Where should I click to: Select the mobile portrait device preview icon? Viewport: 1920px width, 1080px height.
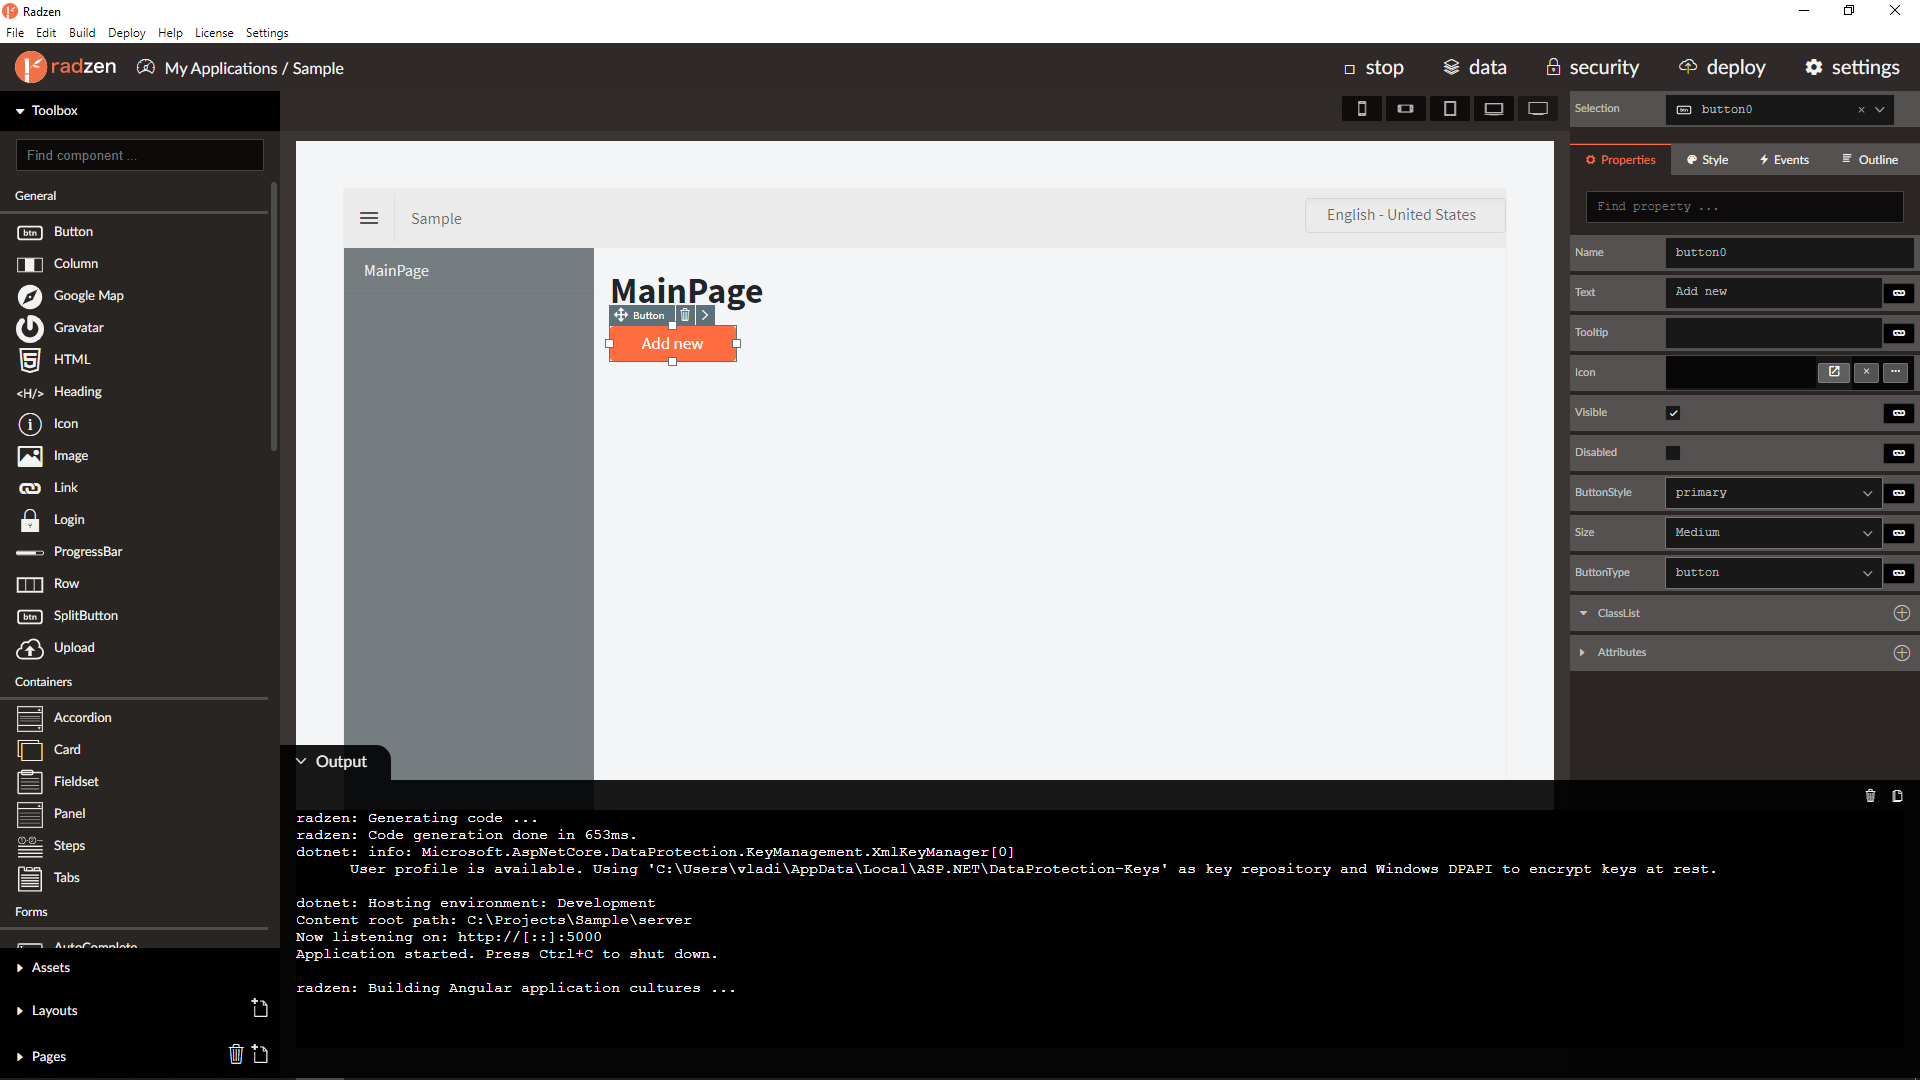[x=1361, y=109]
